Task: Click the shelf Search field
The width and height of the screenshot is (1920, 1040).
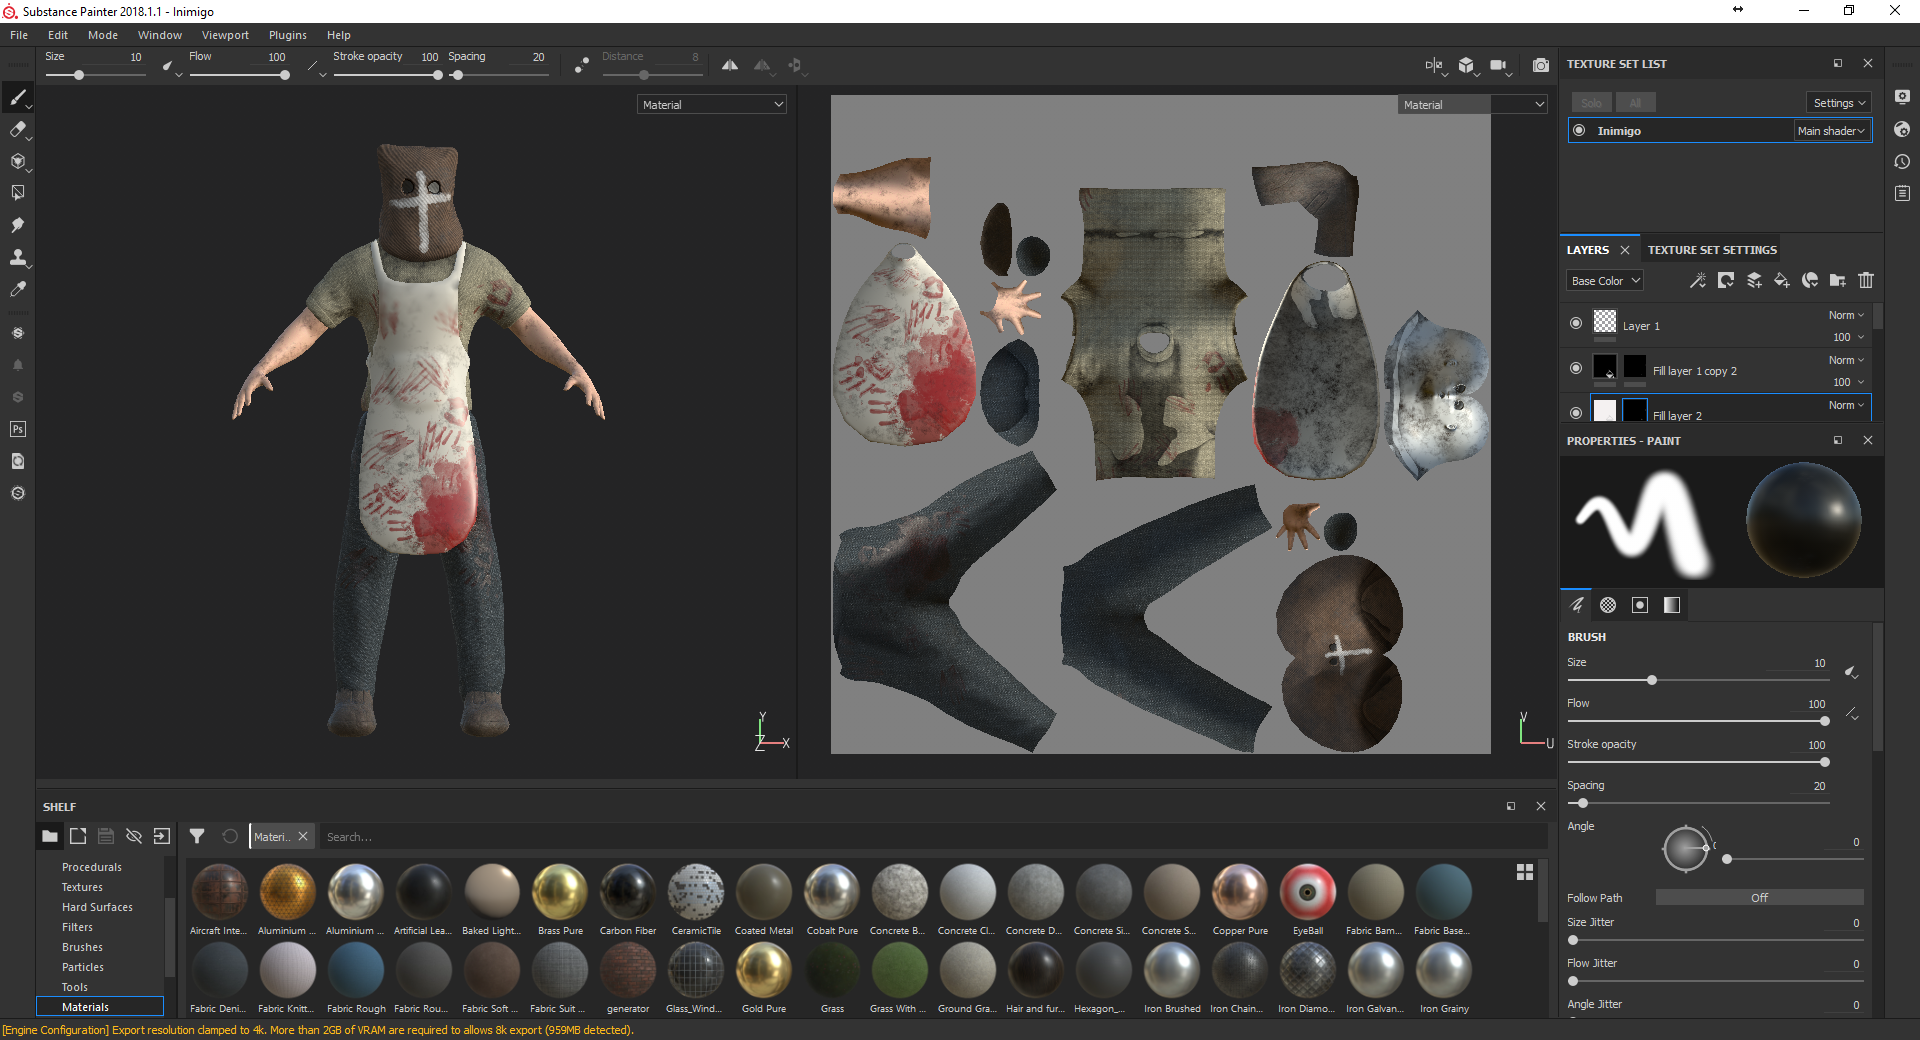Action: click(x=930, y=837)
